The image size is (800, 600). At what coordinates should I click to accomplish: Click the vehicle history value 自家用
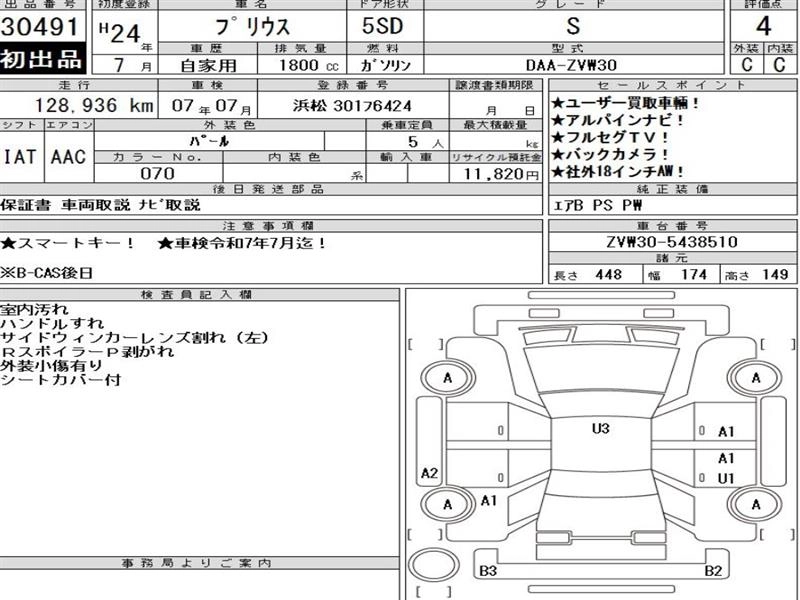coord(208,65)
